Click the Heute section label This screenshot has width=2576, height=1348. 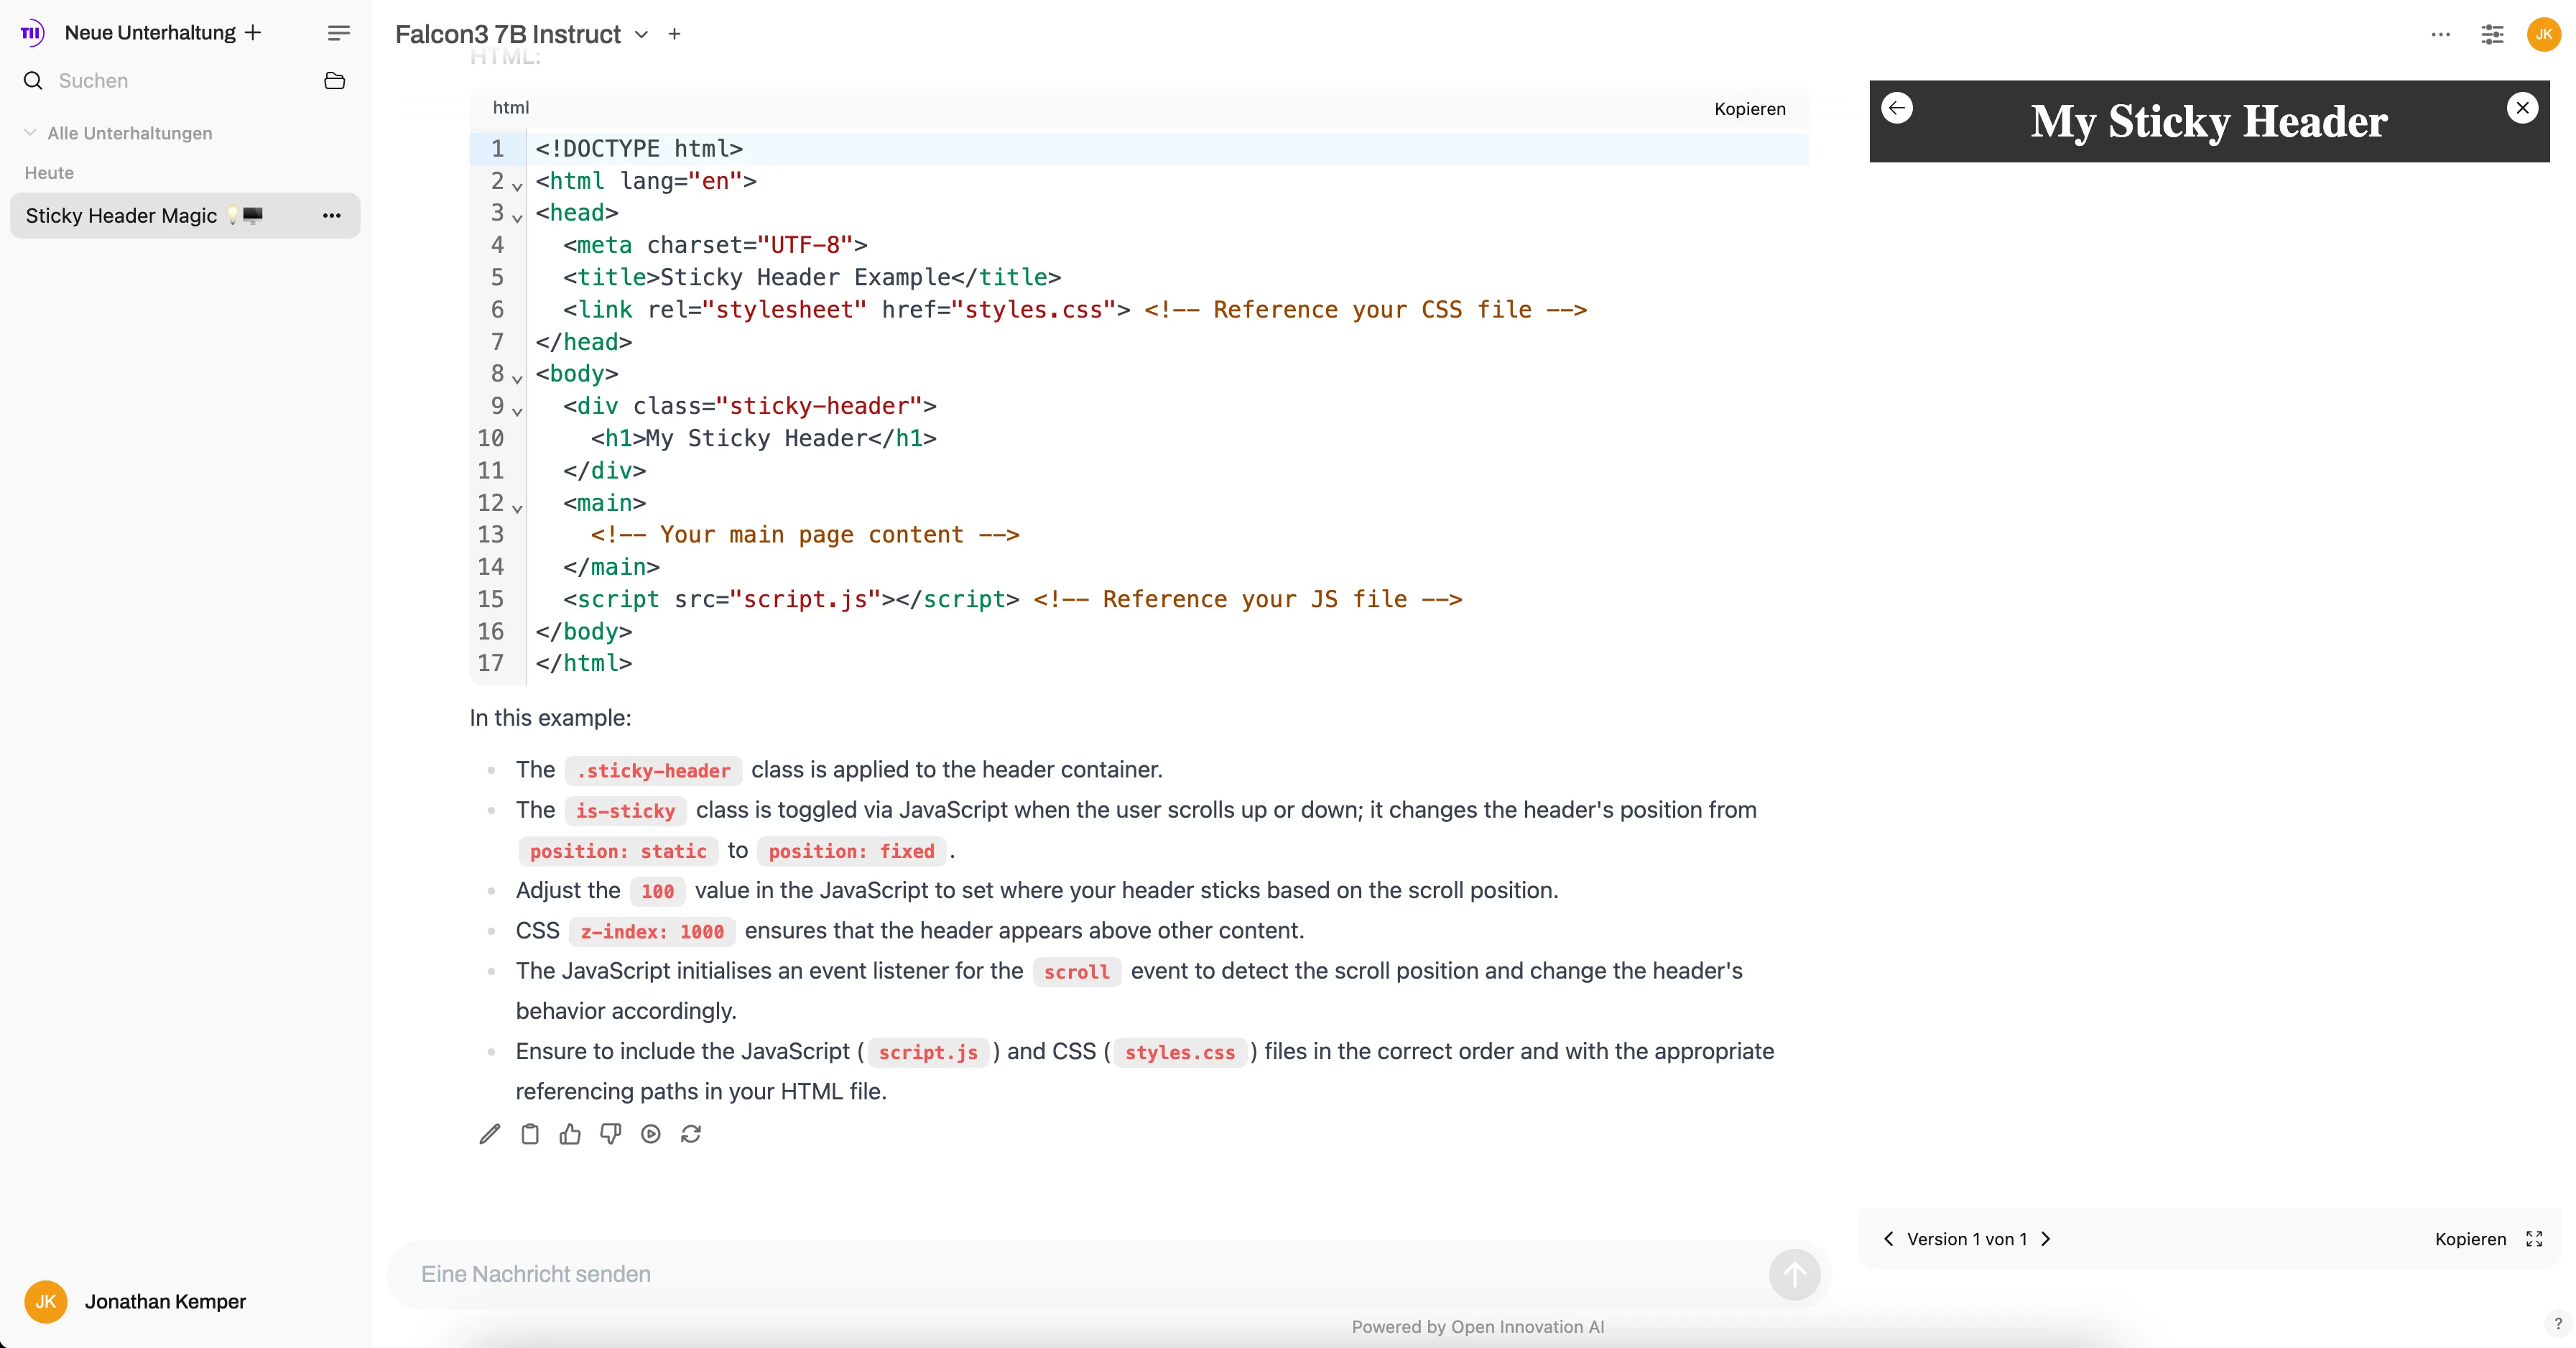[49, 173]
